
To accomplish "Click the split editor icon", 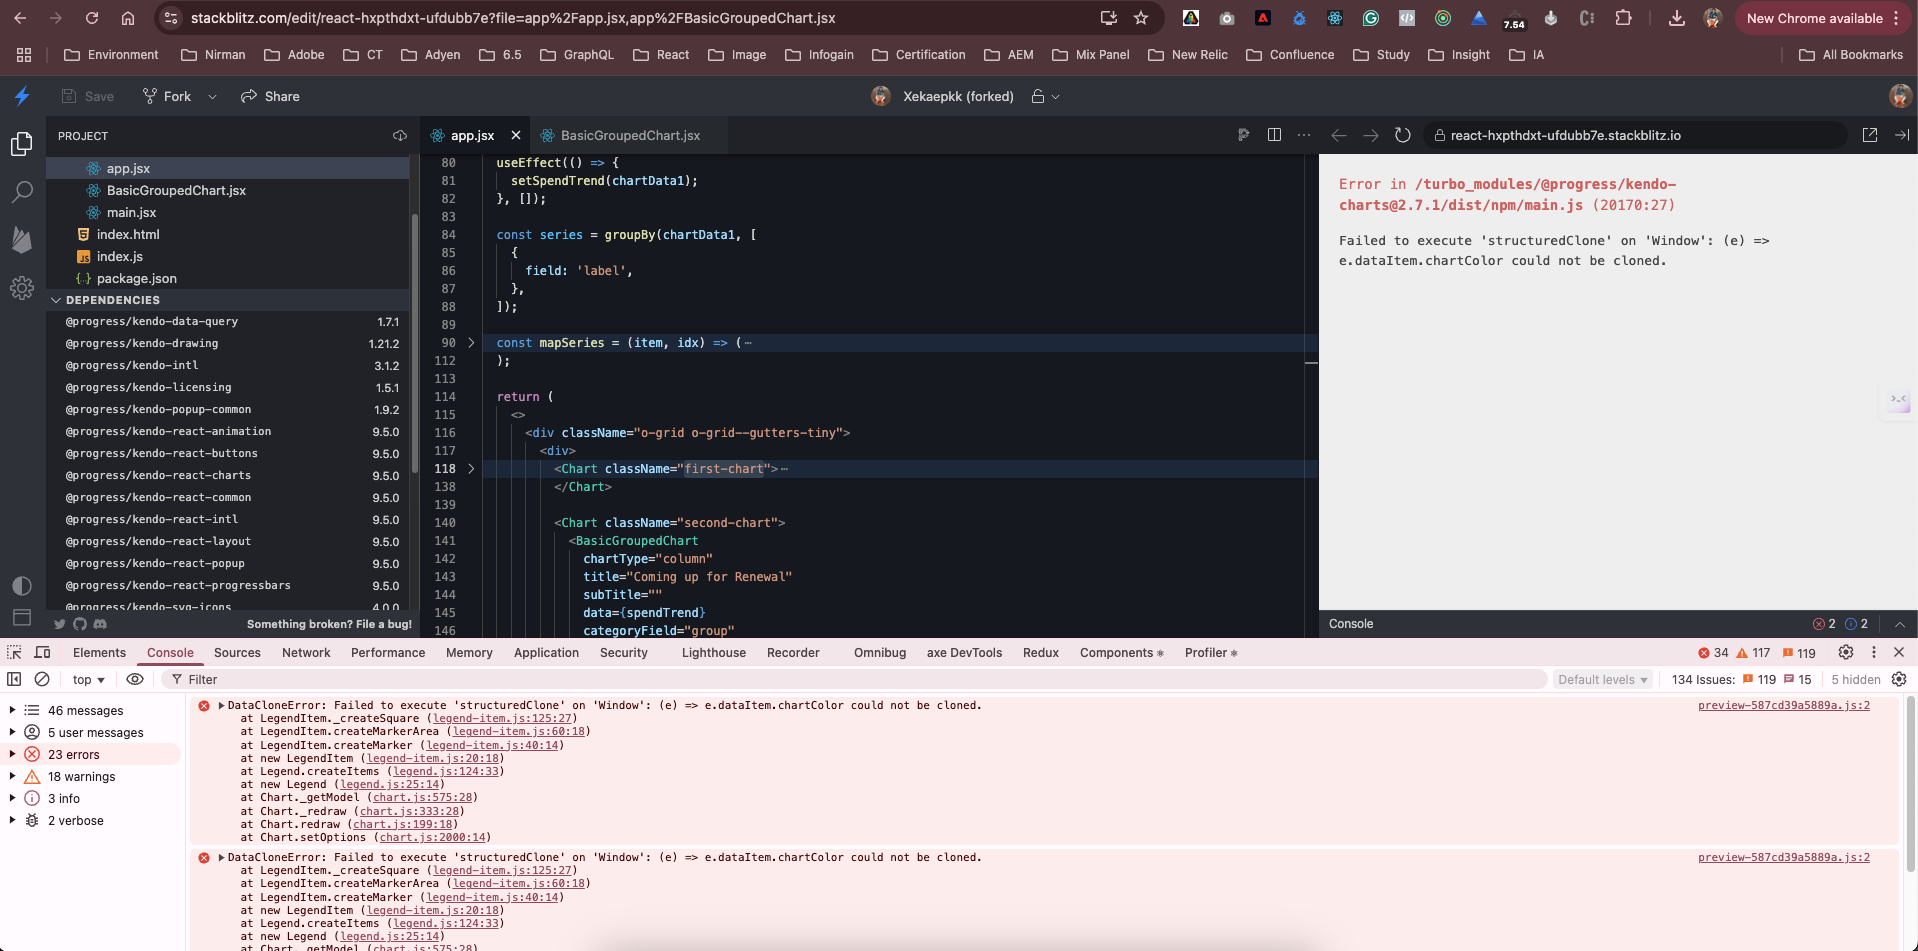I will [1274, 135].
